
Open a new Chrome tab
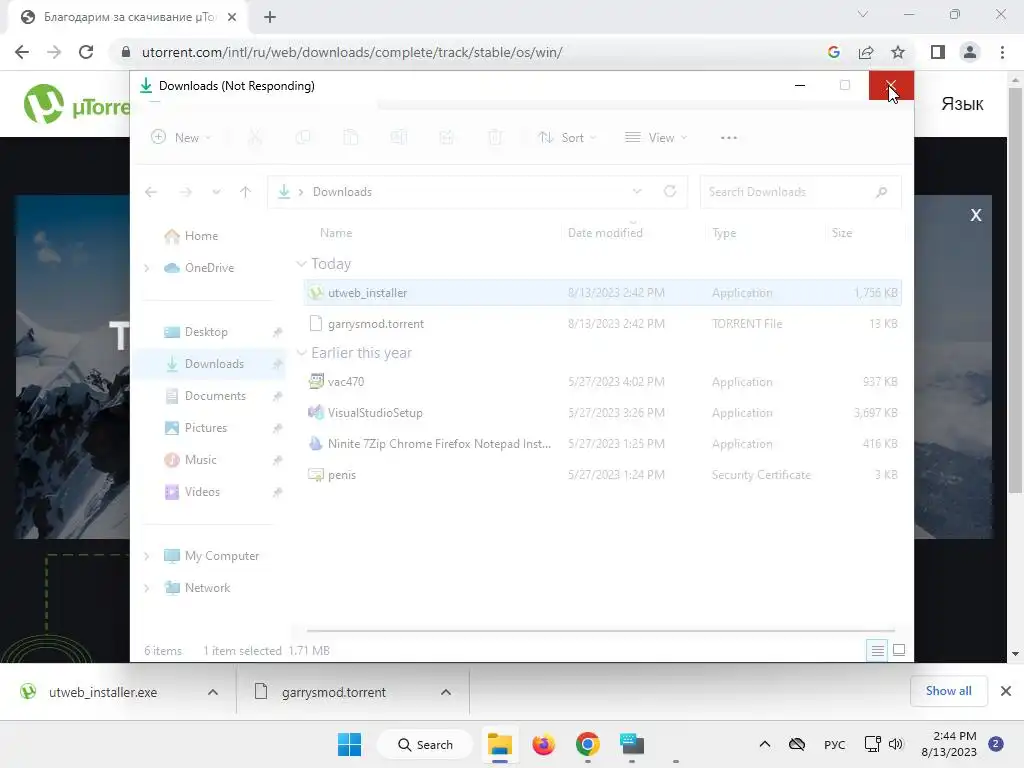click(x=270, y=17)
